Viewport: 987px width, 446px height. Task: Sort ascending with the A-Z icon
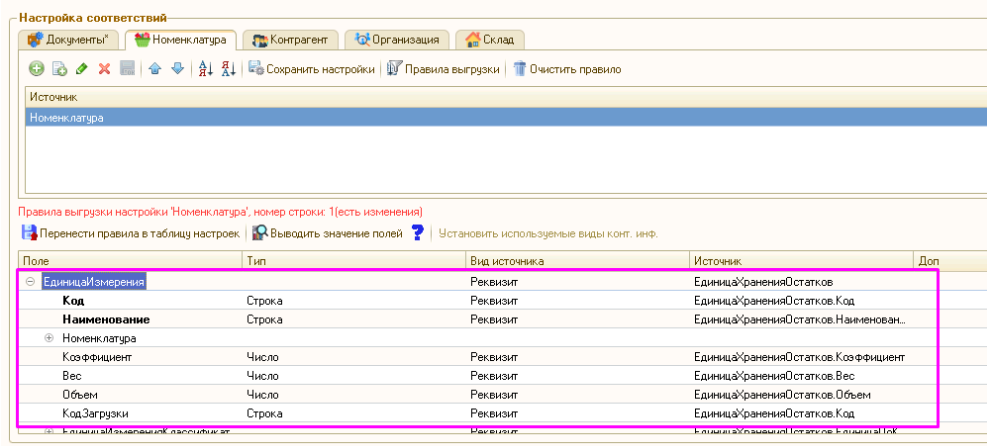click(206, 69)
